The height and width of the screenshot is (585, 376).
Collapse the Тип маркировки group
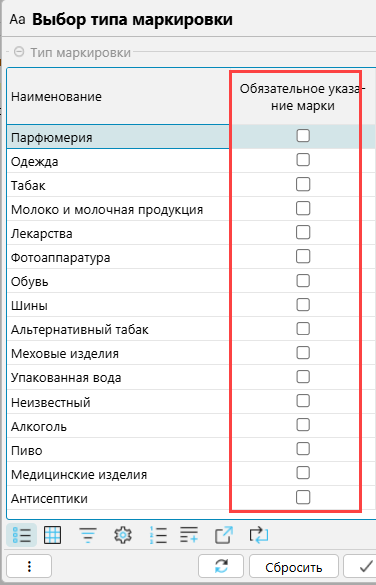[x=19, y=52]
